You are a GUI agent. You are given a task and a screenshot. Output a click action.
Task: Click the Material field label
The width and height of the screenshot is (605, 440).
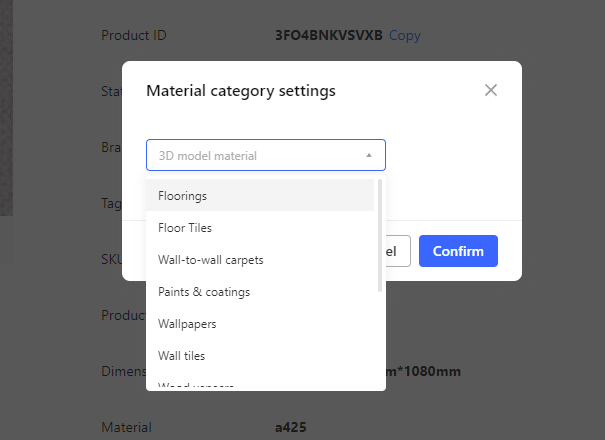point(126,428)
